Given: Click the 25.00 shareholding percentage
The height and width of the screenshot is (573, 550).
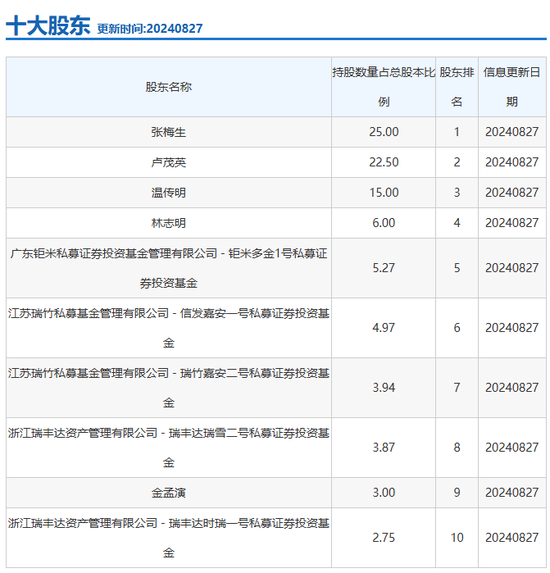Looking at the screenshot, I should point(383,132).
